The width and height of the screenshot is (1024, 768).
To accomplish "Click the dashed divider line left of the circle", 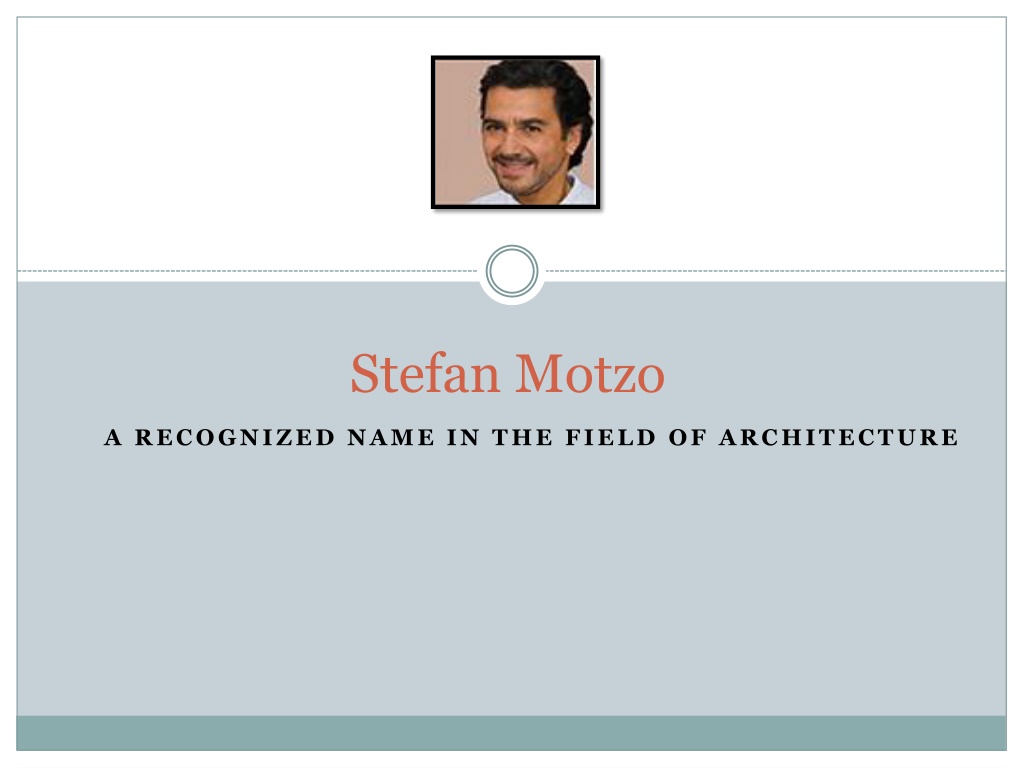I will pyautogui.click(x=247, y=270).
